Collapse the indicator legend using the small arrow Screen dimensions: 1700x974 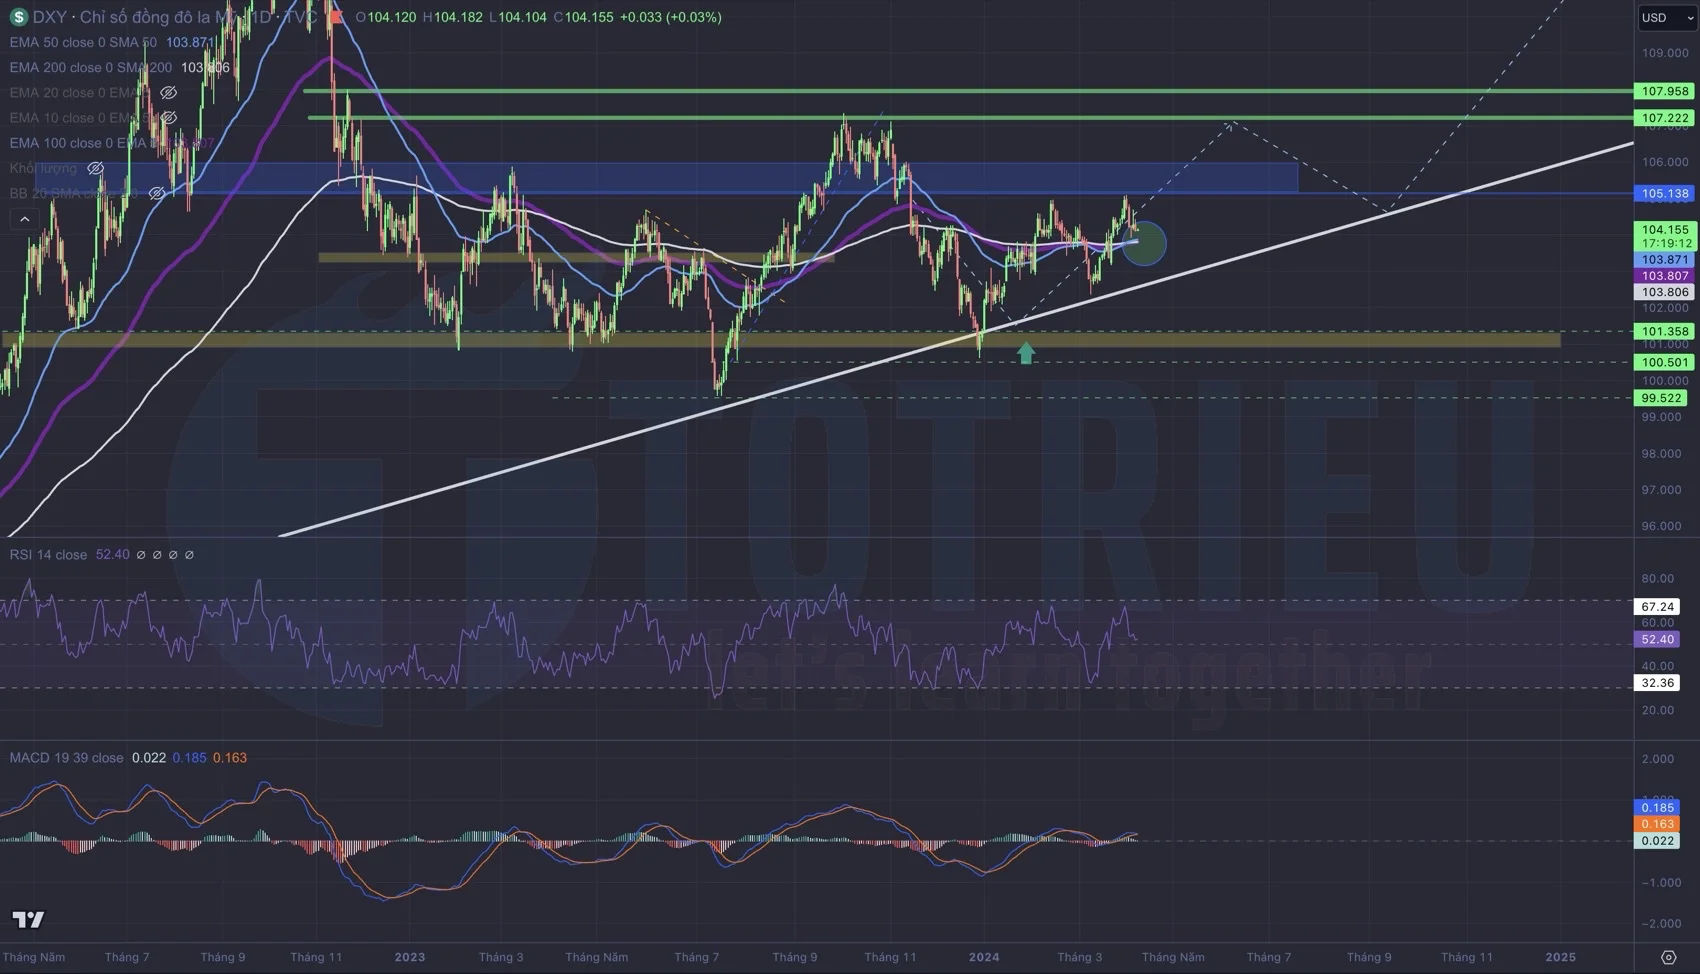point(23,218)
